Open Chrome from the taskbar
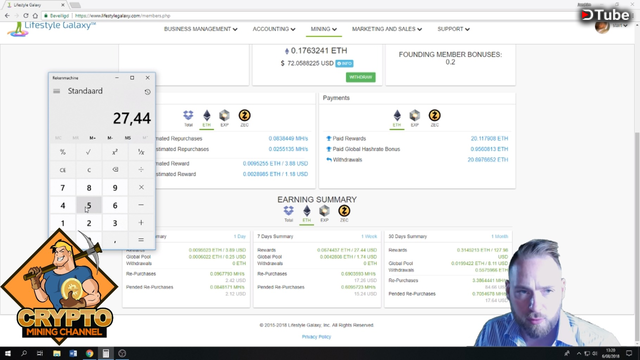This screenshot has height=360, width=640. [89, 353]
